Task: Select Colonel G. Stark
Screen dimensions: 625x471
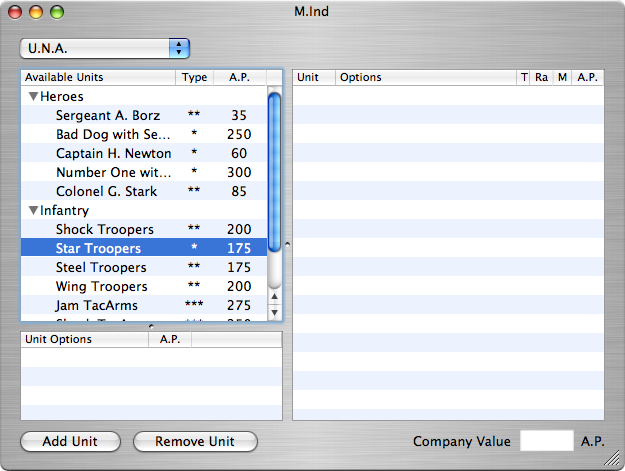Action: pyautogui.click(x=107, y=192)
